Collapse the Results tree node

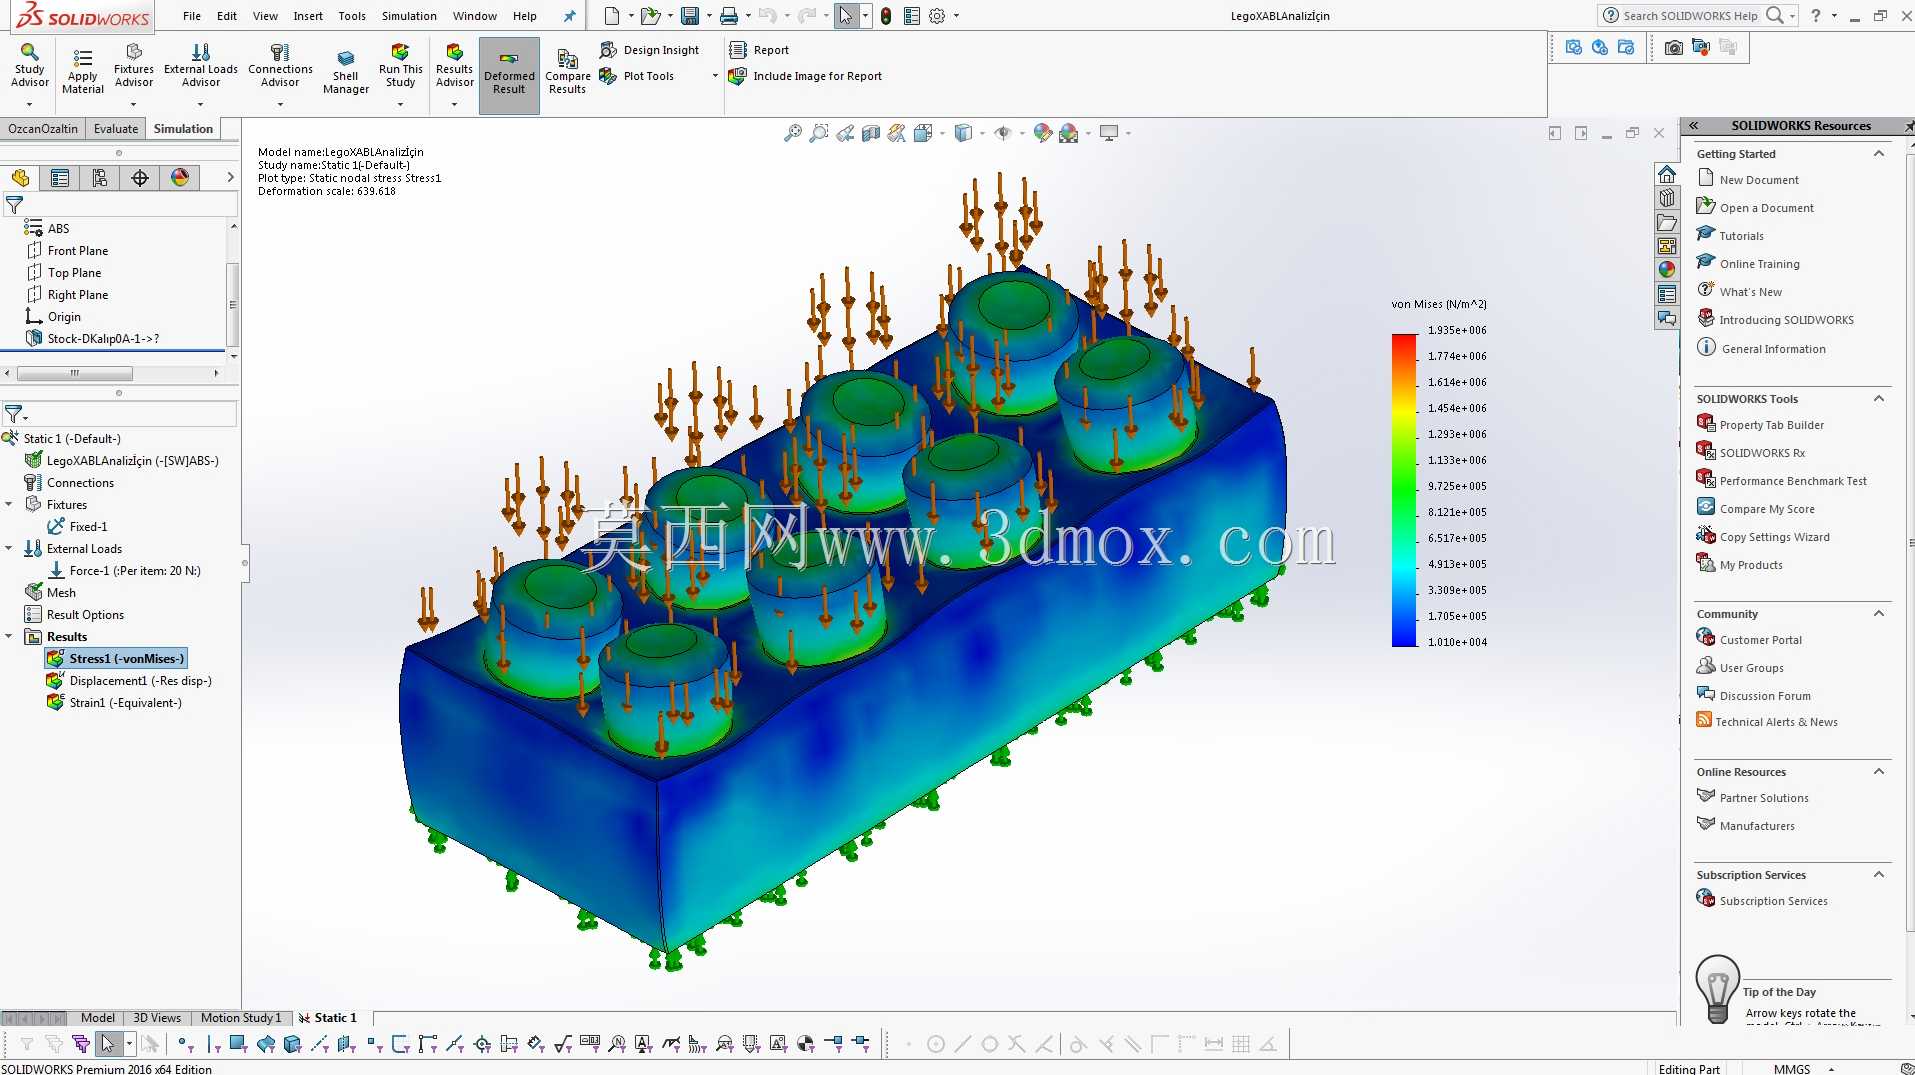9,637
